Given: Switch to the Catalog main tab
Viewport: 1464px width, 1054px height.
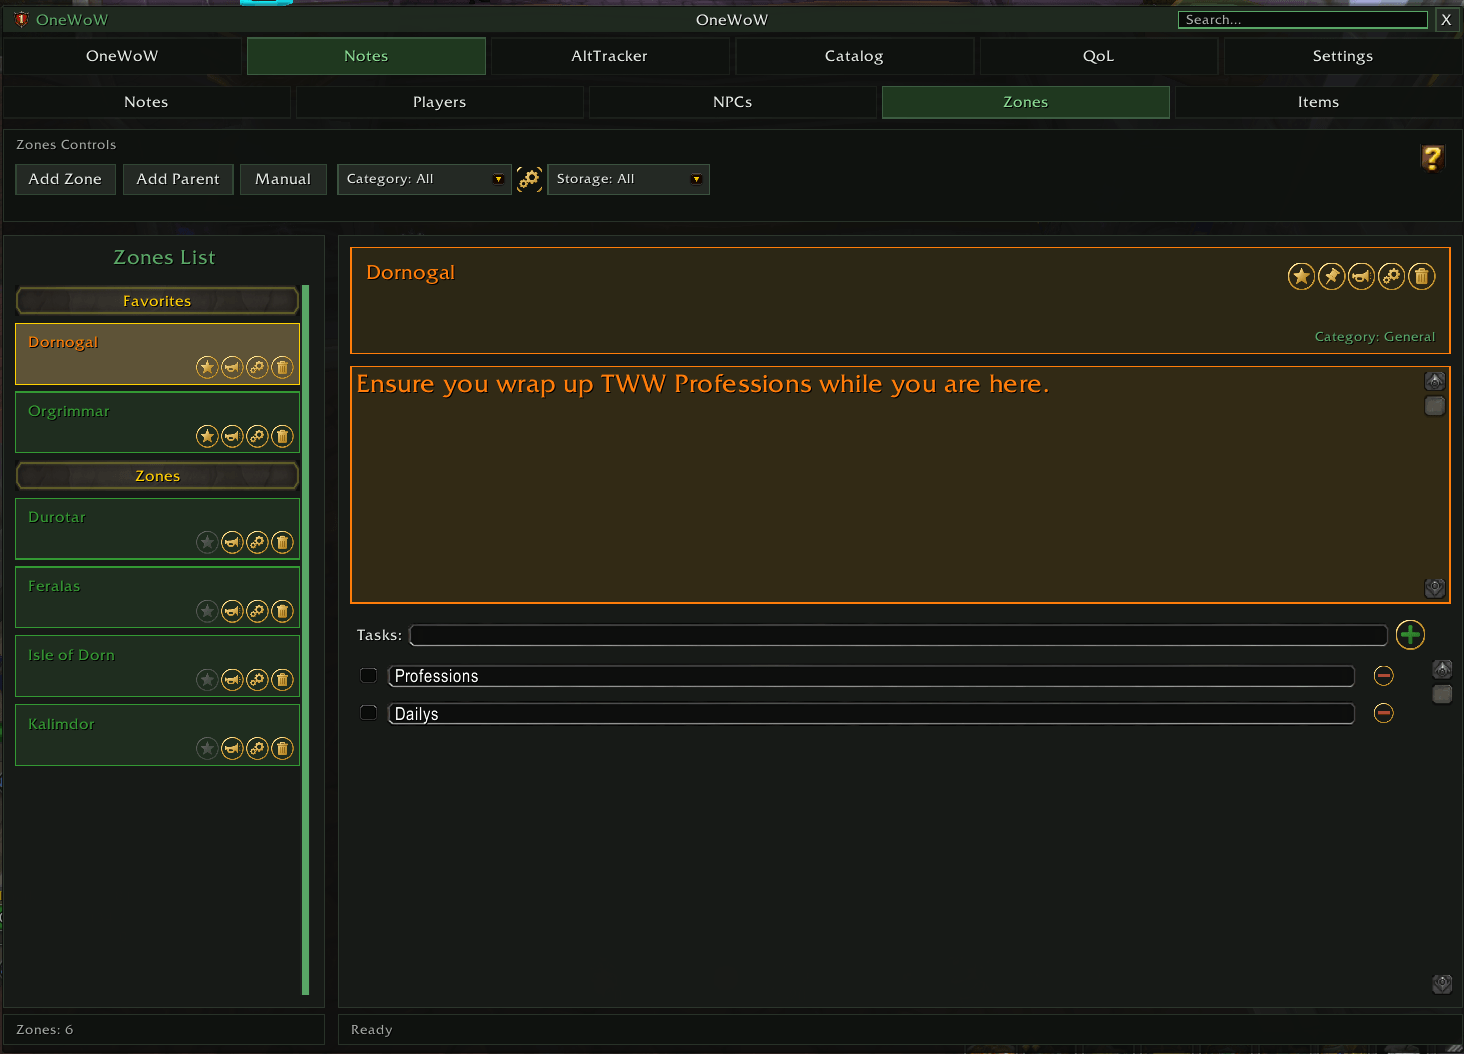Looking at the screenshot, I should pos(854,56).
